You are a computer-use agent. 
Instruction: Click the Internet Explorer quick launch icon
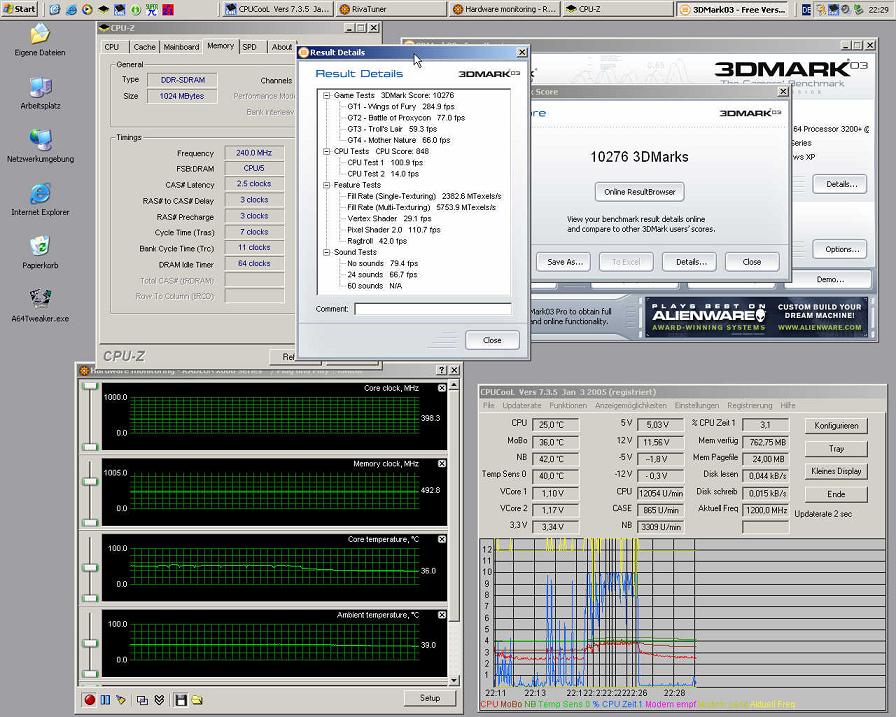click(71, 9)
